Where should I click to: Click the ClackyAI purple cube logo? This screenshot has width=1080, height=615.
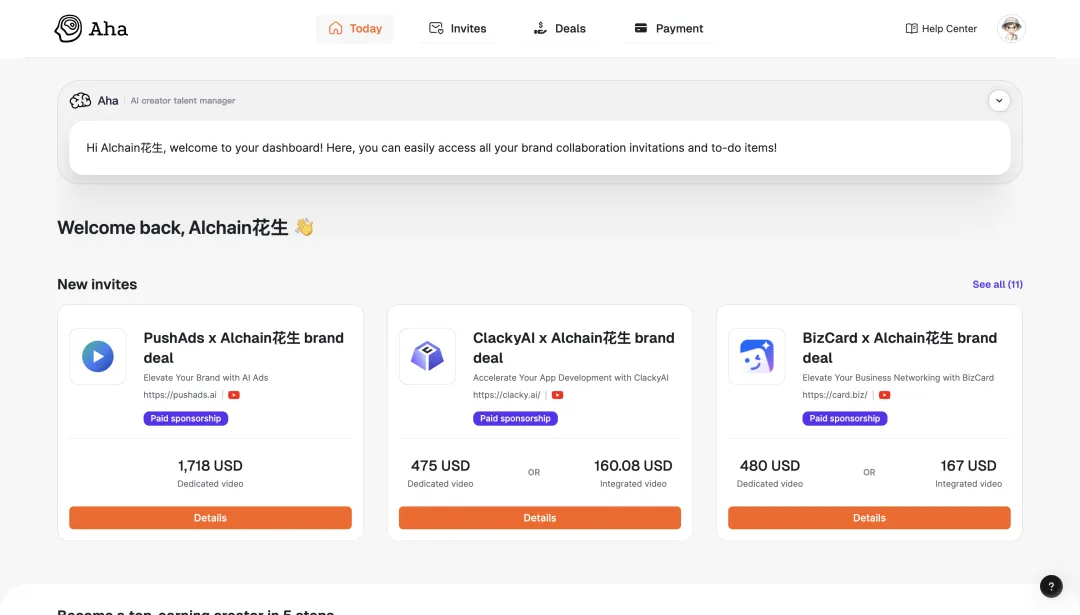427,356
